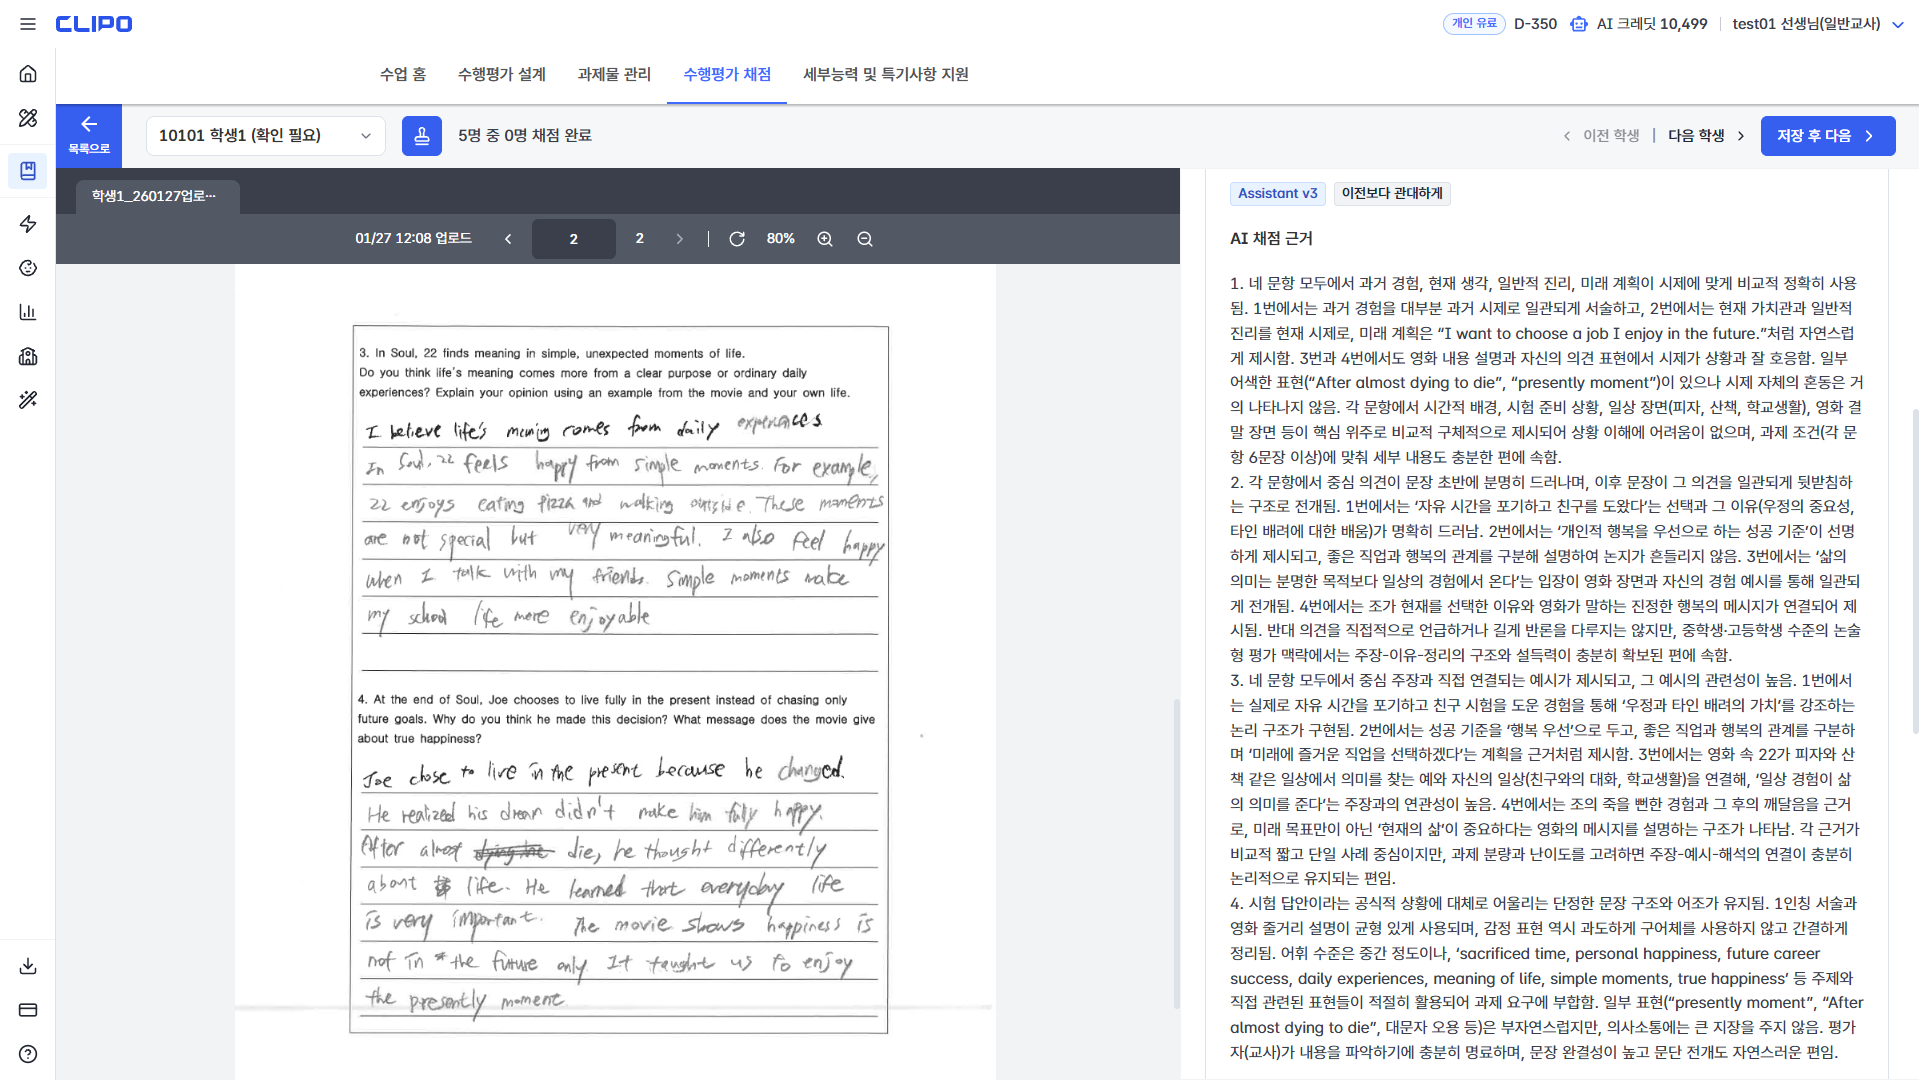
Task: Select the 수행평가 채점 tab
Action: point(727,74)
